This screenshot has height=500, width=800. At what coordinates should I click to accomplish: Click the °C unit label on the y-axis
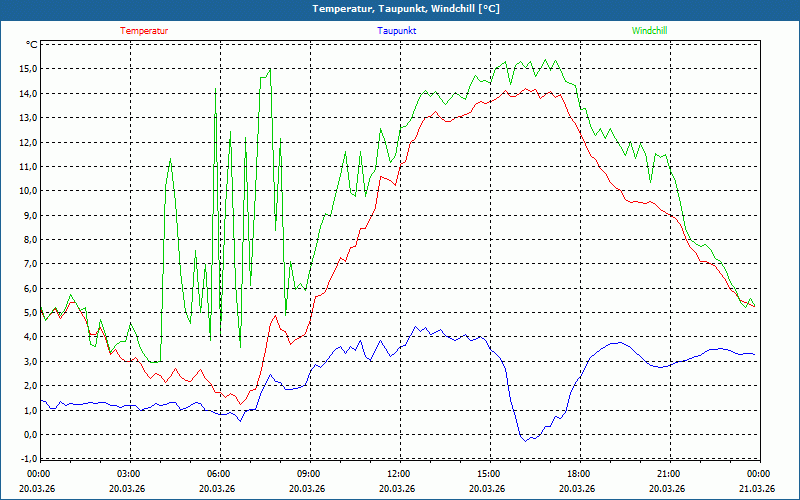click(32, 45)
